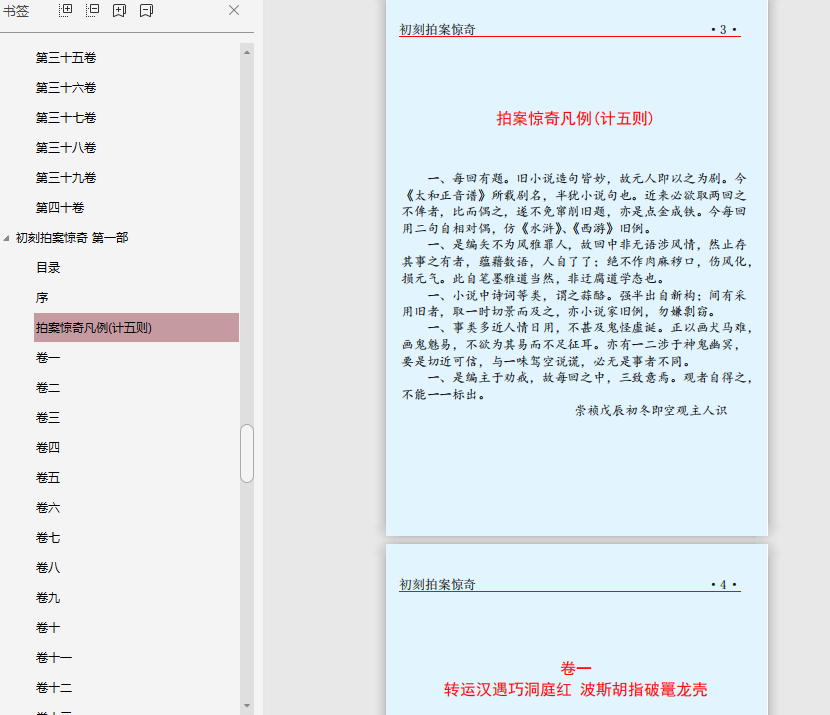Image resolution: width=830 pixels, height=715 pixels.
Task: Open bookmark 第三十五卷
Action: (x=66, y=58)
